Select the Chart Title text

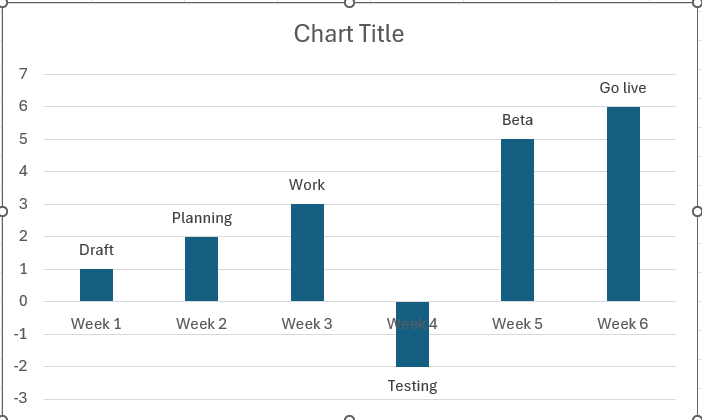click(349, 34)
